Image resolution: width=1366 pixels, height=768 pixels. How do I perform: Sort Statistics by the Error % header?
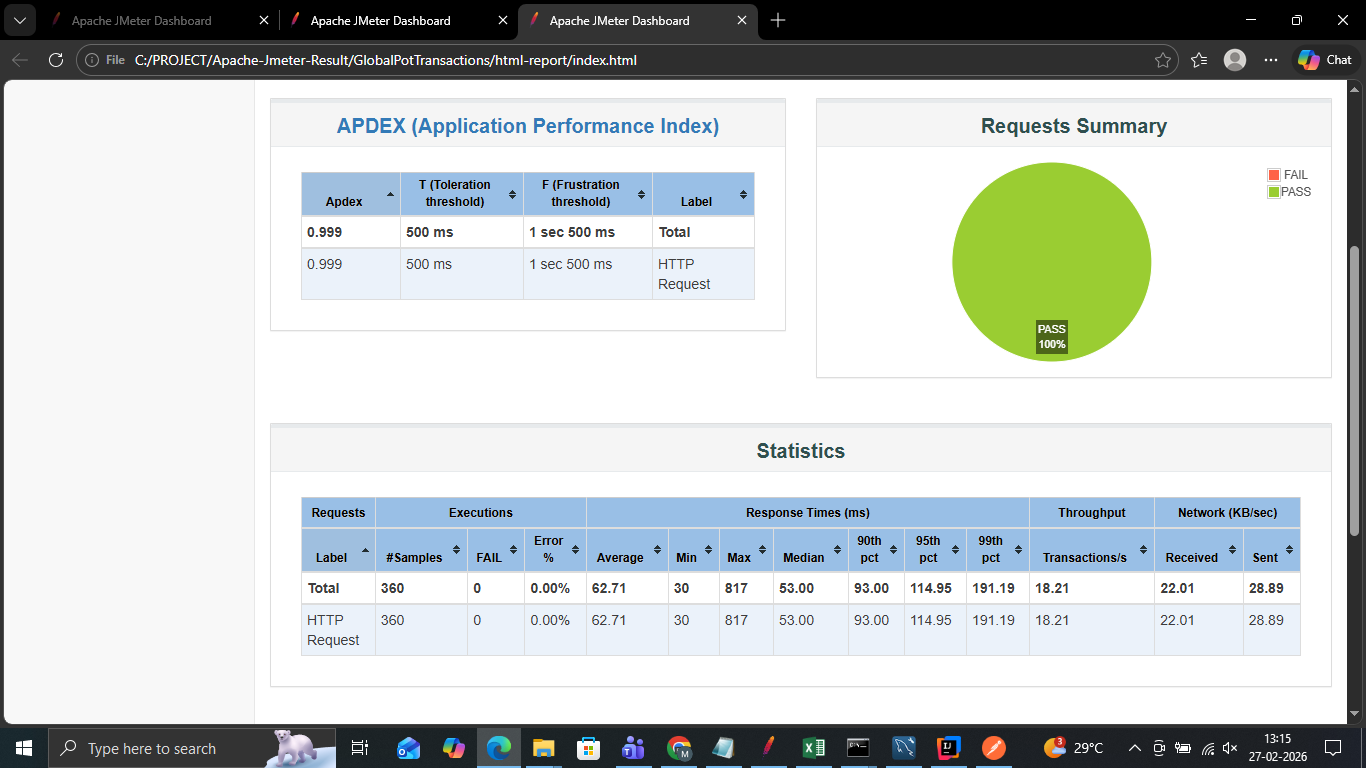555,550
